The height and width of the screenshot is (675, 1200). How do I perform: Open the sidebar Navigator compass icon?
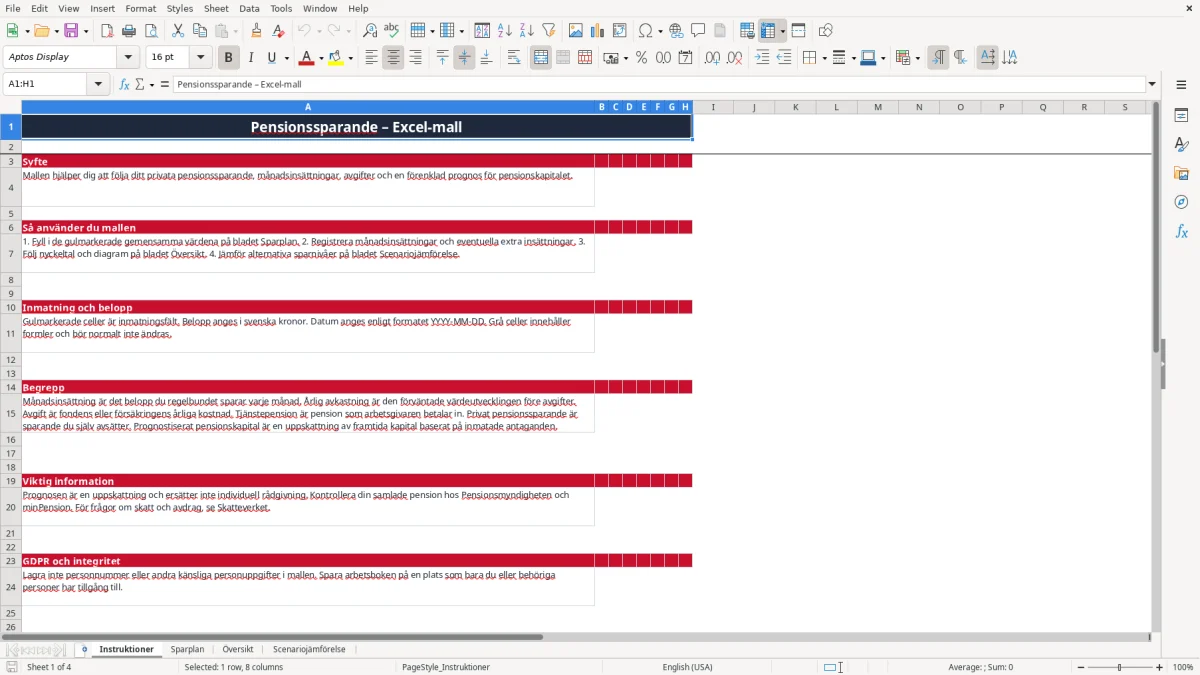pyautogui.click(x=1181, y=202)
